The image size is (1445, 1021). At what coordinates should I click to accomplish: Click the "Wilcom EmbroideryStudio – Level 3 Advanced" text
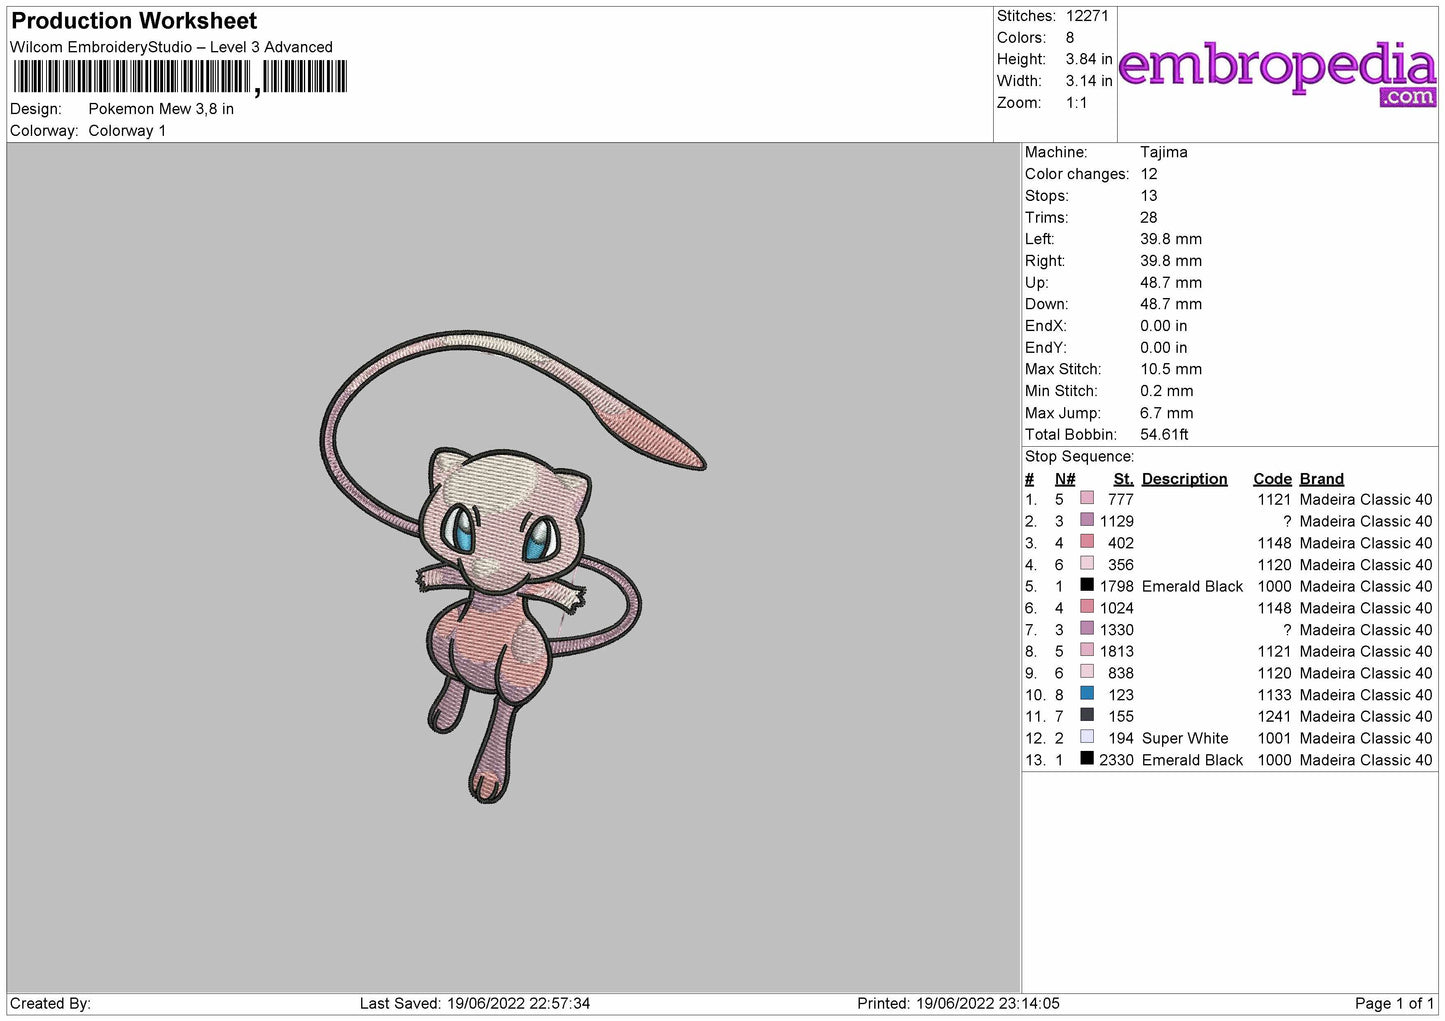pos(171,47)
